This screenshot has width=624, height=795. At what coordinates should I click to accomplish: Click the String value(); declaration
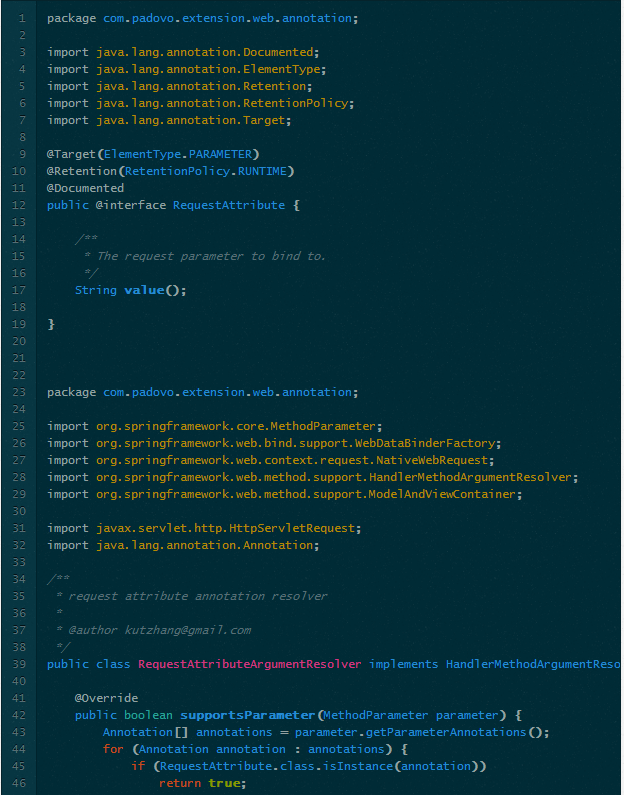pos(131,290)
